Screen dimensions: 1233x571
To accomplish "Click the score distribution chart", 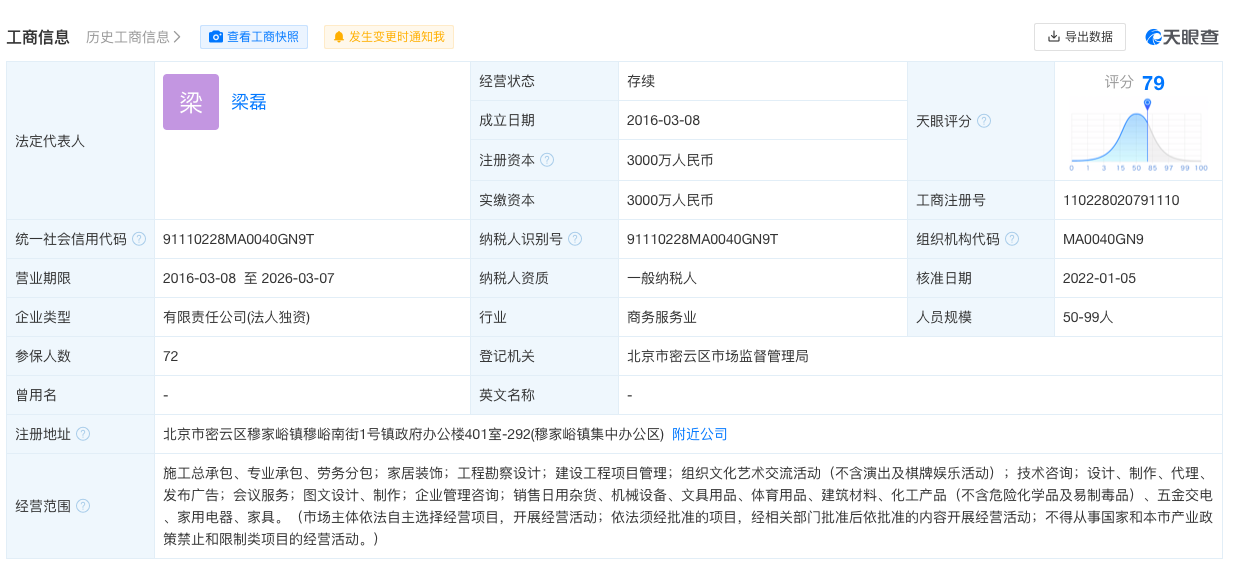I will (x=1138, y=136).
